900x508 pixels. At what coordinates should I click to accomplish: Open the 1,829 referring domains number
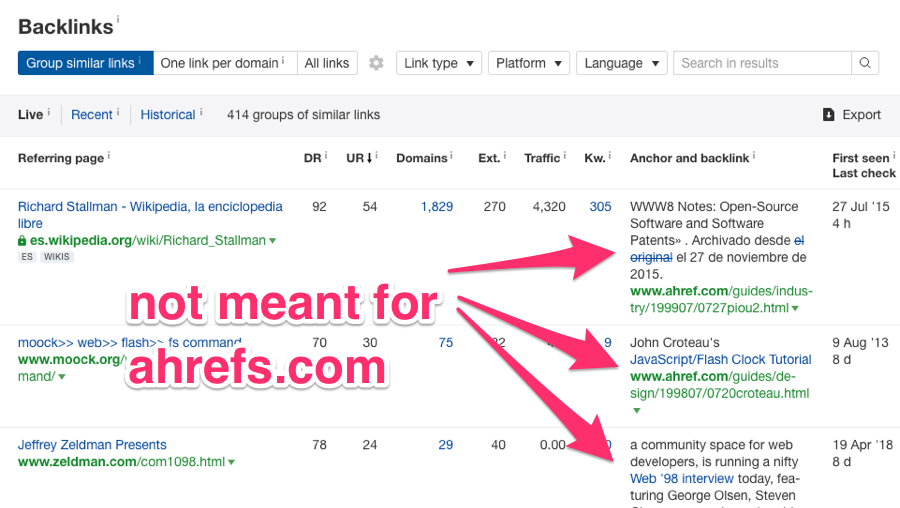click(x=437, y=207)
